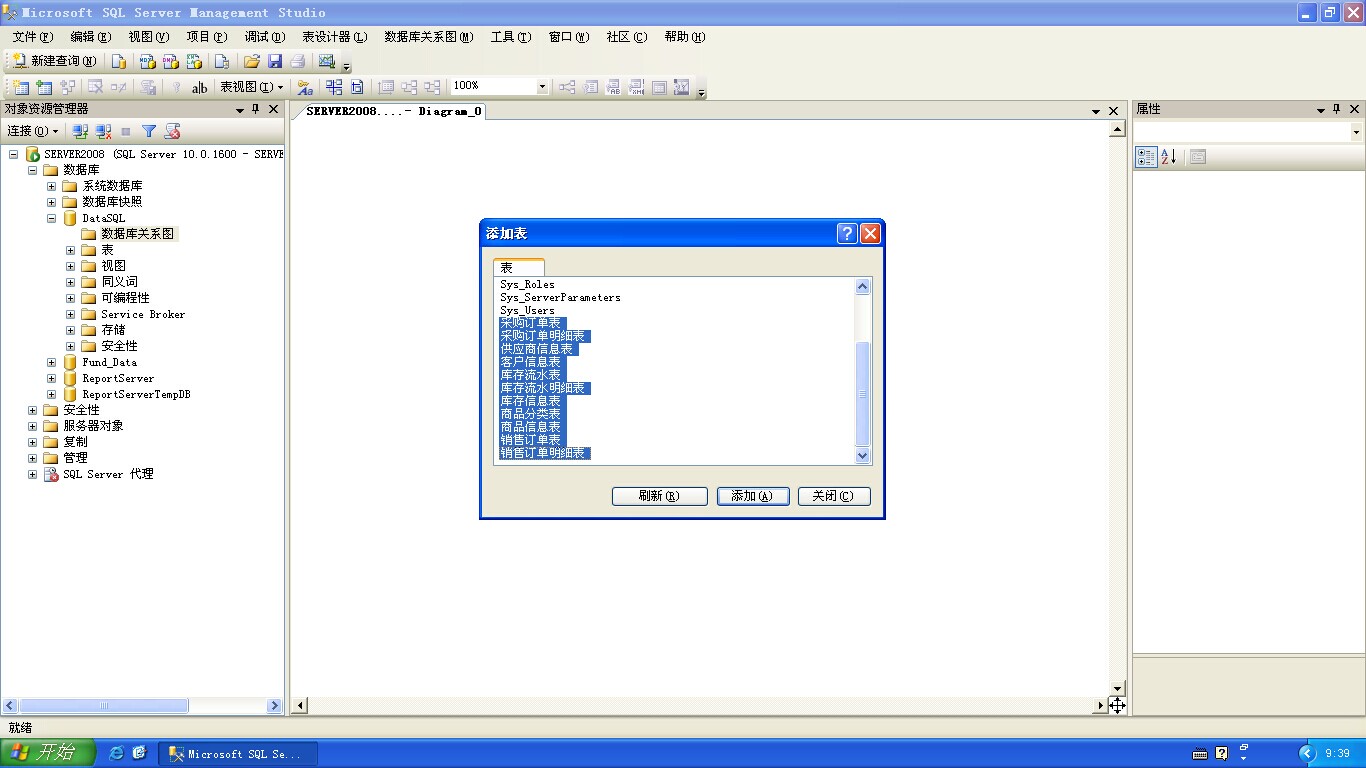Image resolution: width=1366 pixels, height=768 pixels.
Task: Collapse the SERVER2008 server node
Action: [14, 154]
